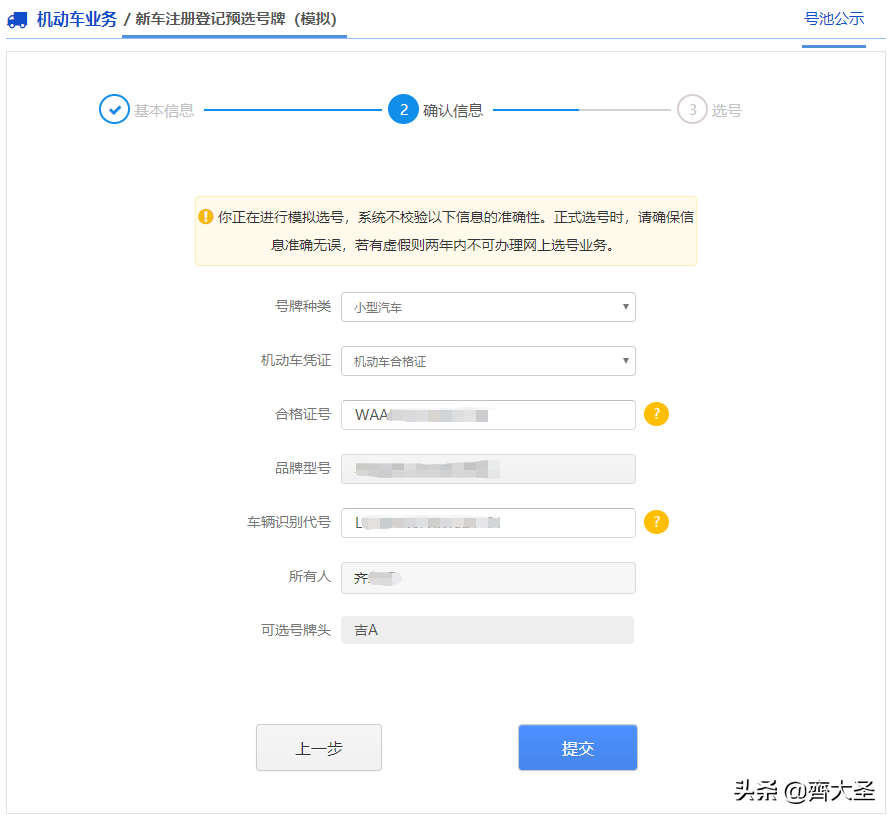Open the 机动车凭证 dropdown showing 机动车合格证
The width and height of the screenshot is (895, 822).
point(488,361)
